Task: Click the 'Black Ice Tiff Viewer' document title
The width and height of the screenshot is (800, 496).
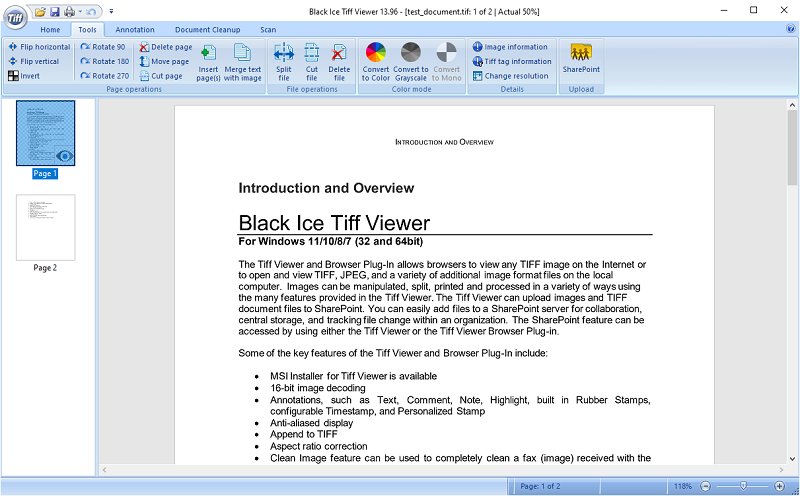Action: [334, 223]
